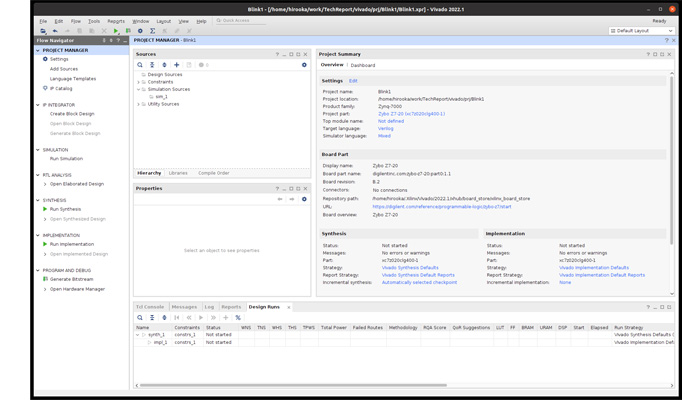Viewport: 700px width, 400px height.
Task: Open the File menu
Action: point(43,21)
